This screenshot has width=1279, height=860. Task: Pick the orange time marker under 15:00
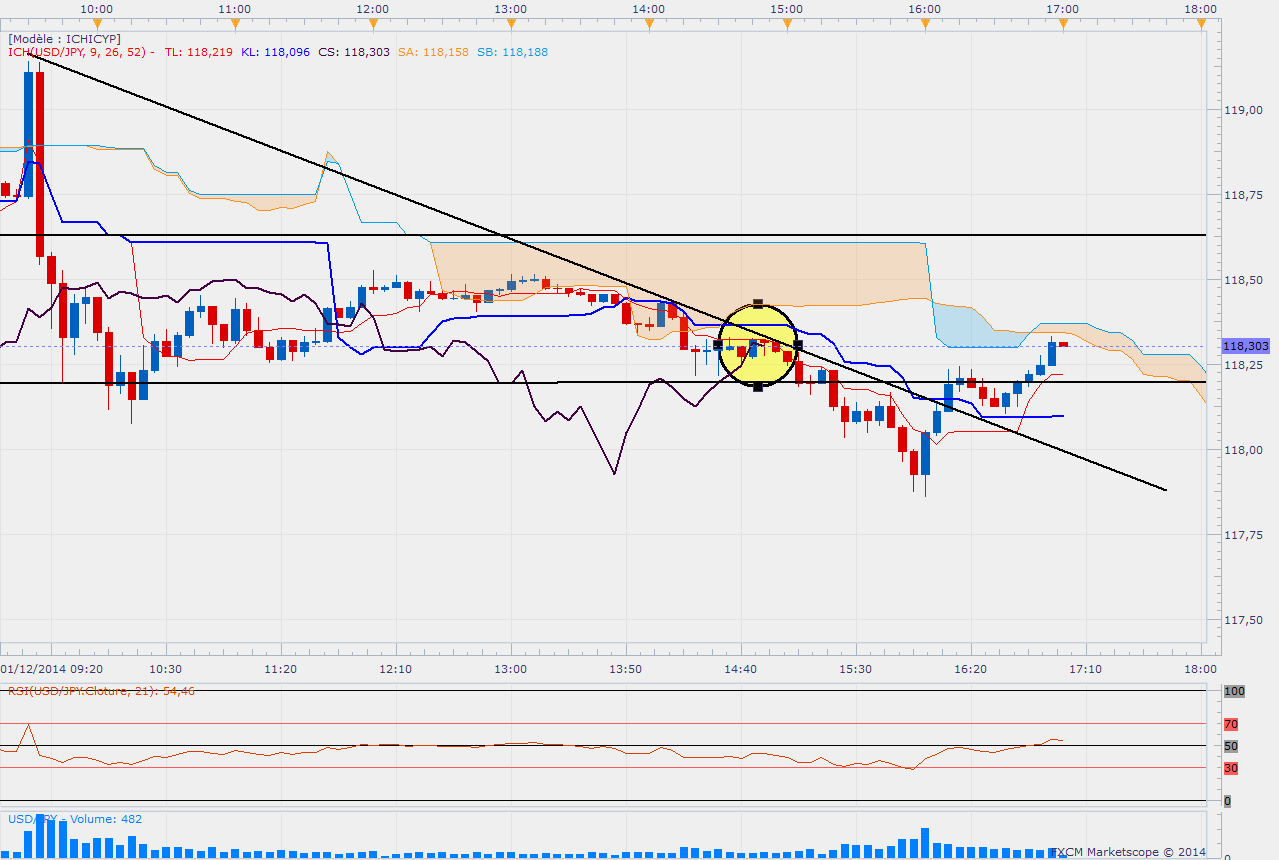point(786,25)
